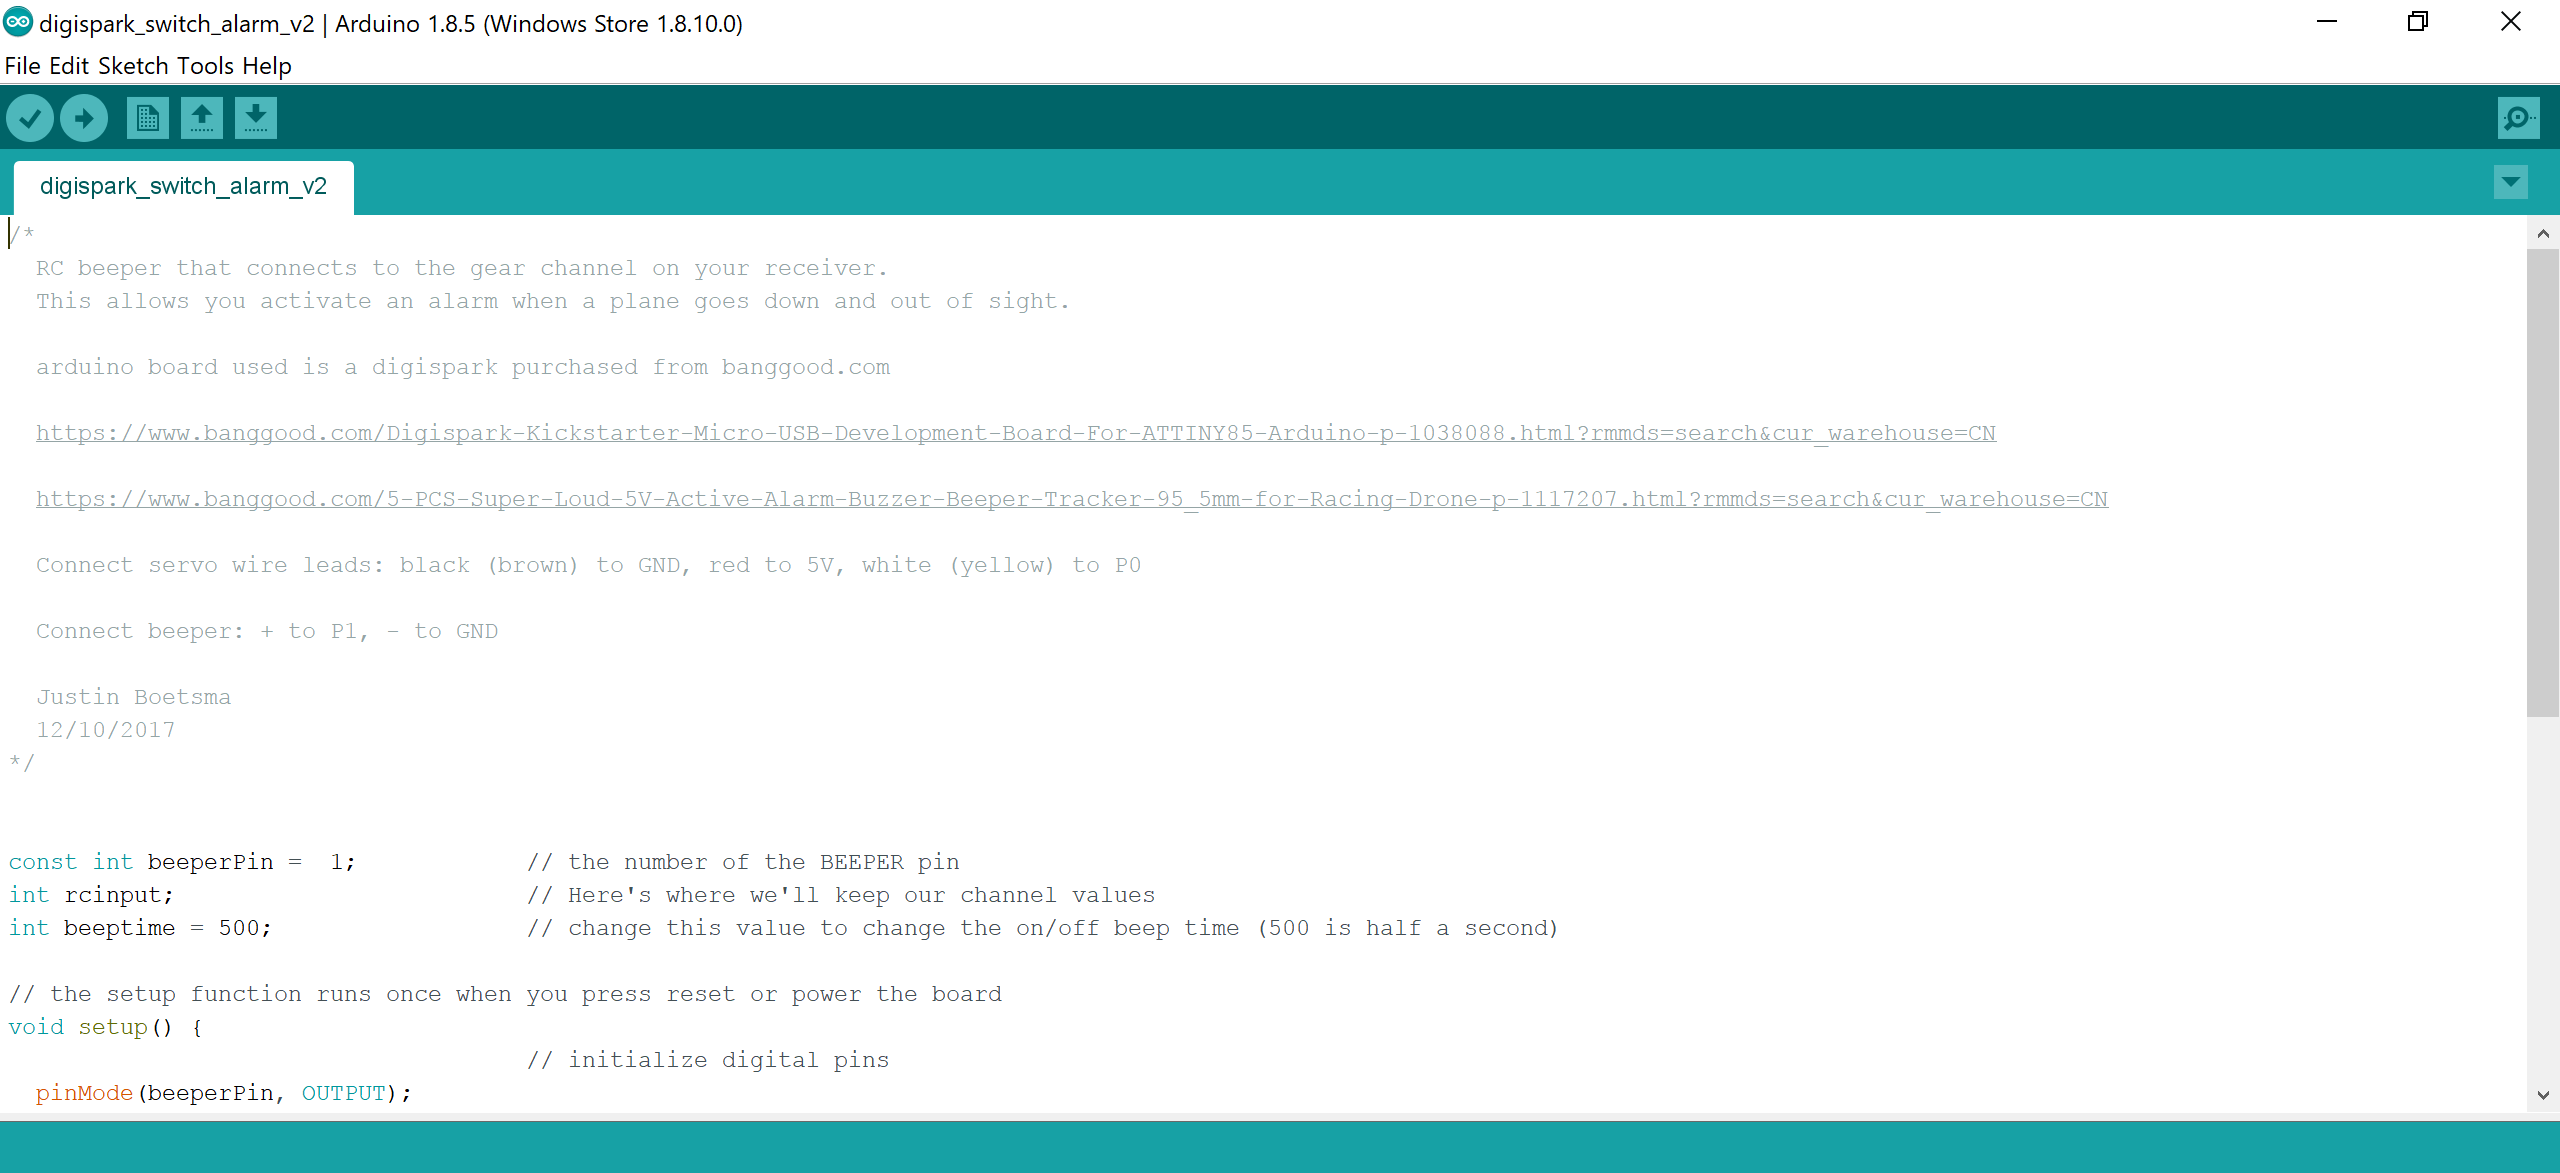Image resolution: width=2560 pixels, height=1173 pixels.
Task: Click the scrollbar down arrow
Action: [x=2542, y=1093]
